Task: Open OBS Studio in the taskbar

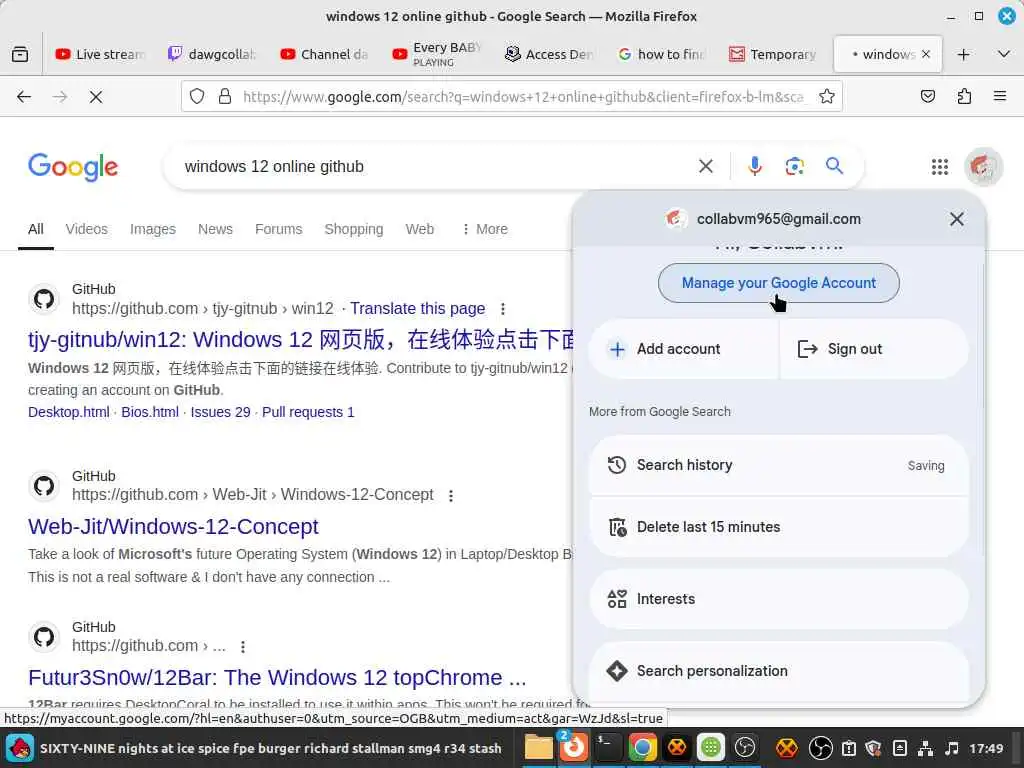Action: [744, 748]
